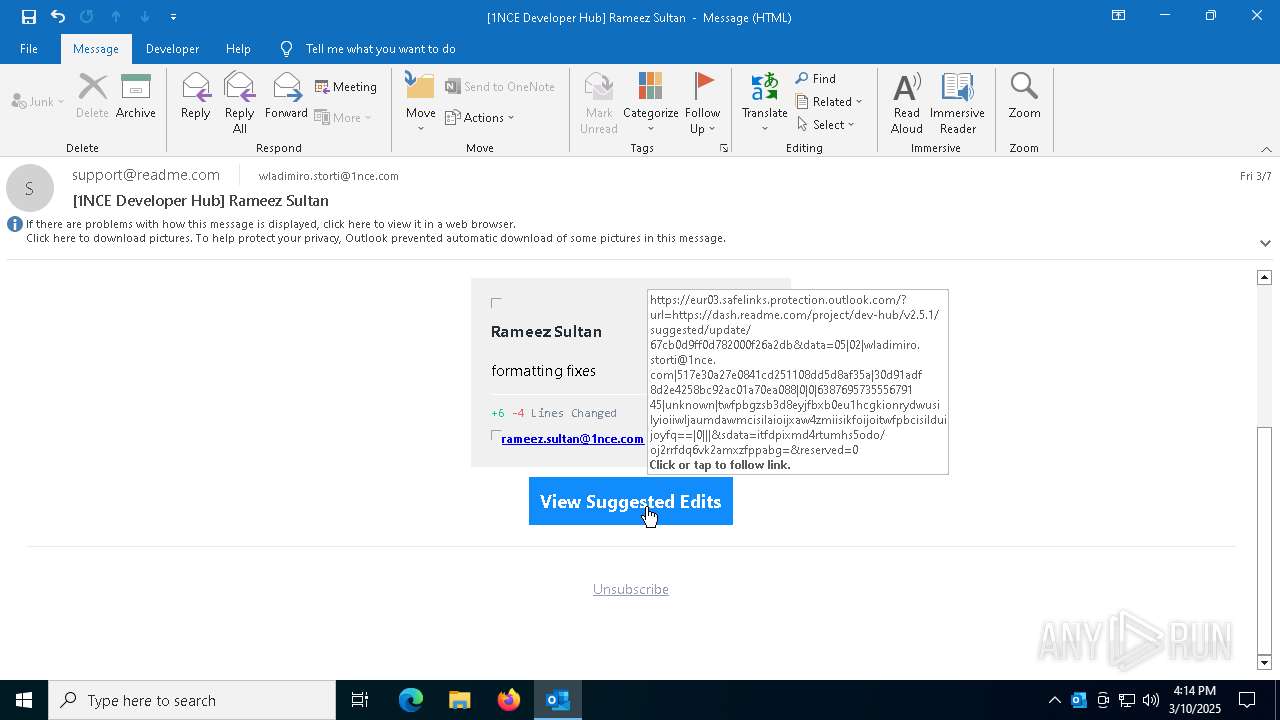Screen dimensions: 1280x720
Task: Click the taskbar search box
Action: pos(192,700)
